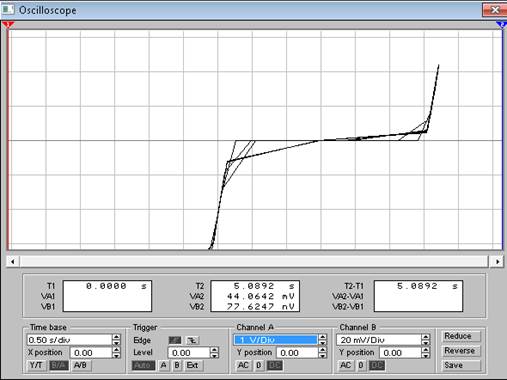Image resolution: width=507 pixels, height=380 pixels.
Task: Set trigger mode to Auto
Action: 143,365
